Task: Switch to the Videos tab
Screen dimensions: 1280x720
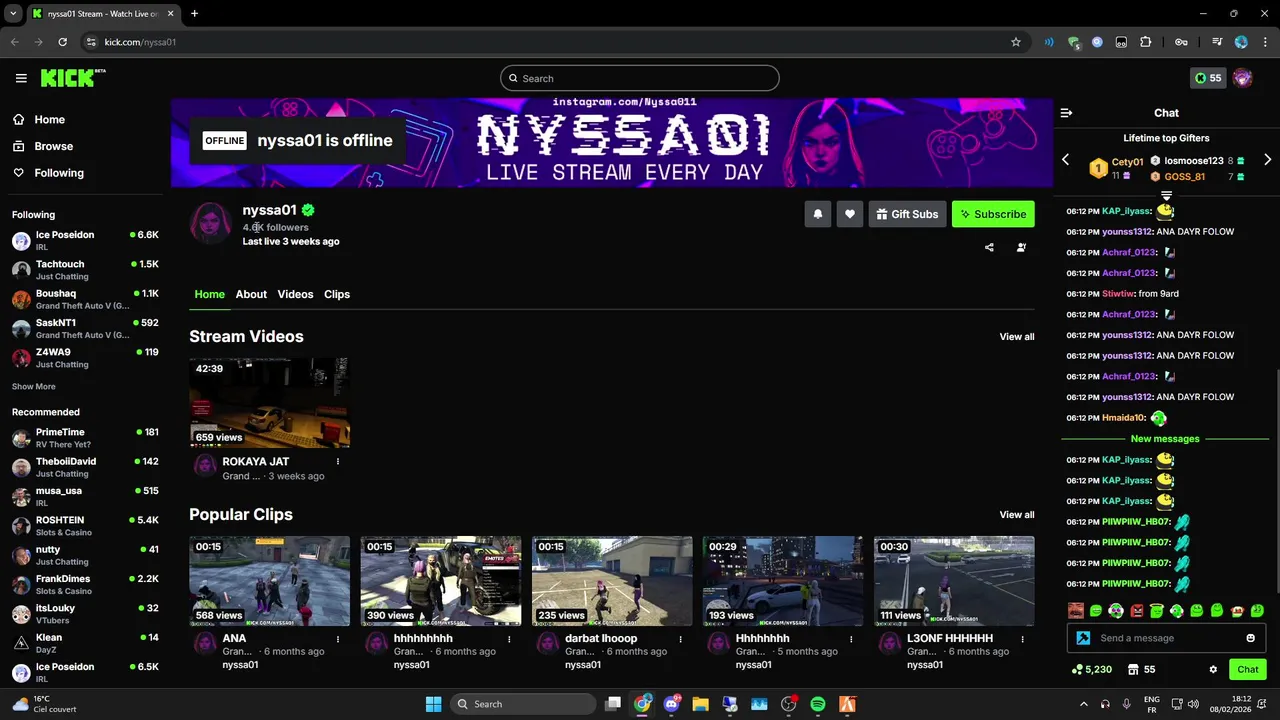Action: pos(295,294)
